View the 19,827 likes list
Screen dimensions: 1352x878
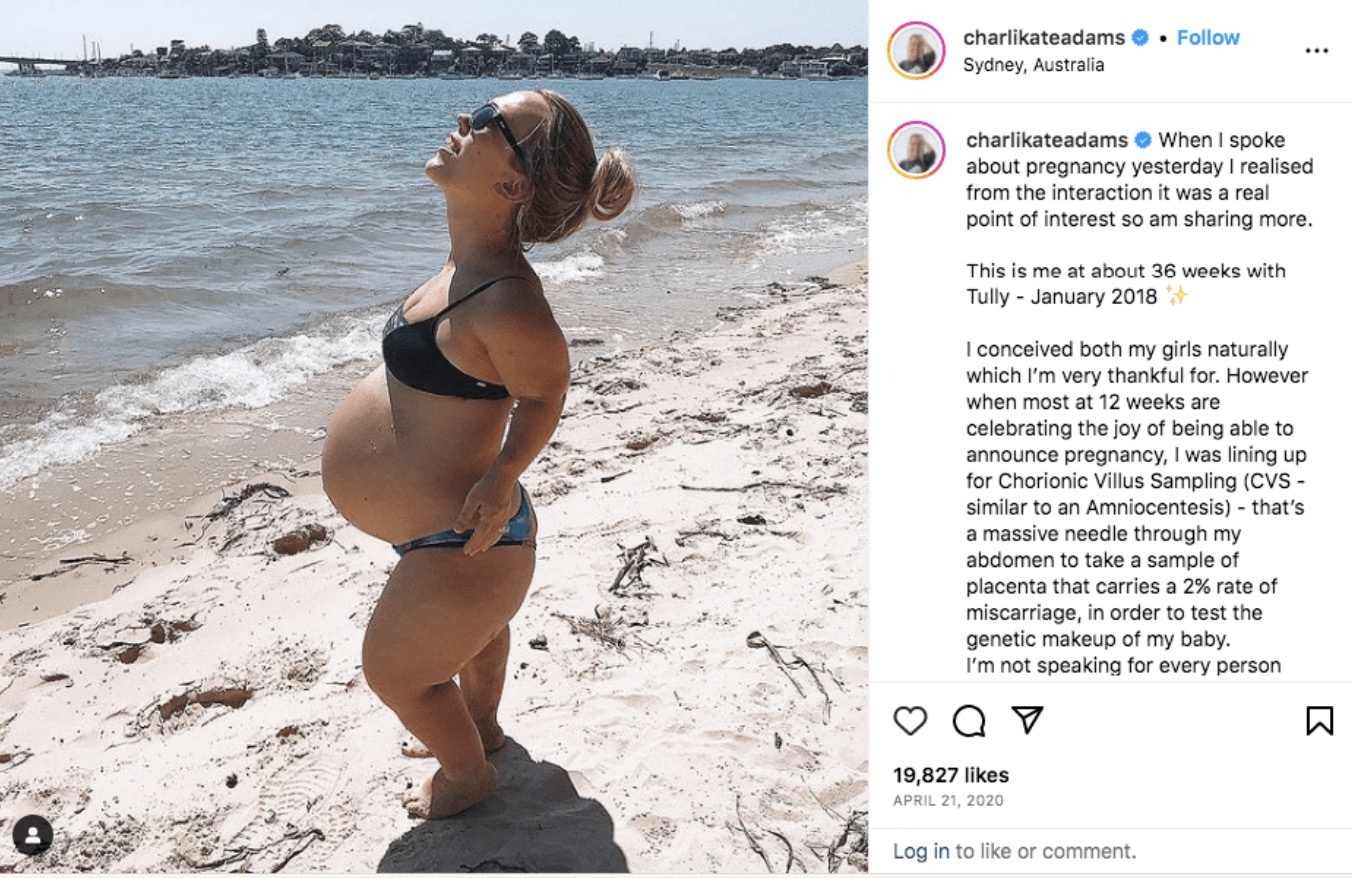pyautogui.click(x=951, y=775)
